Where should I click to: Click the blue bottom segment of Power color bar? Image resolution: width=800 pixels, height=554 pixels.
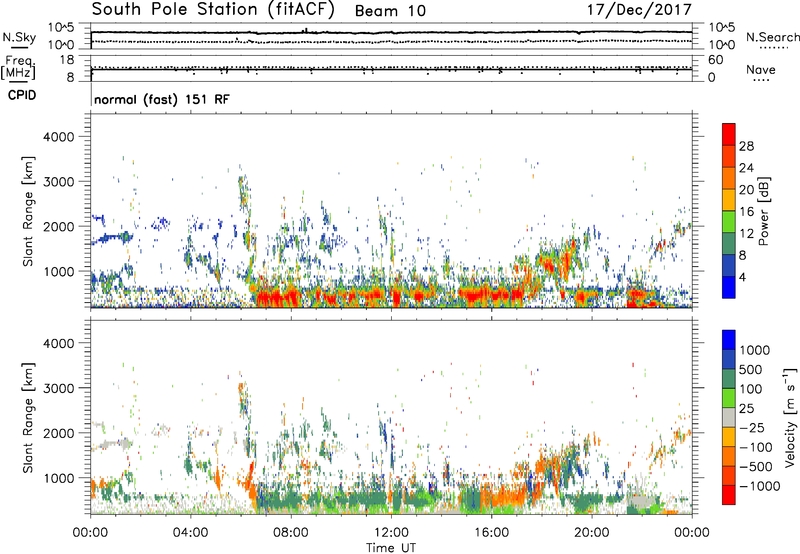729,287
